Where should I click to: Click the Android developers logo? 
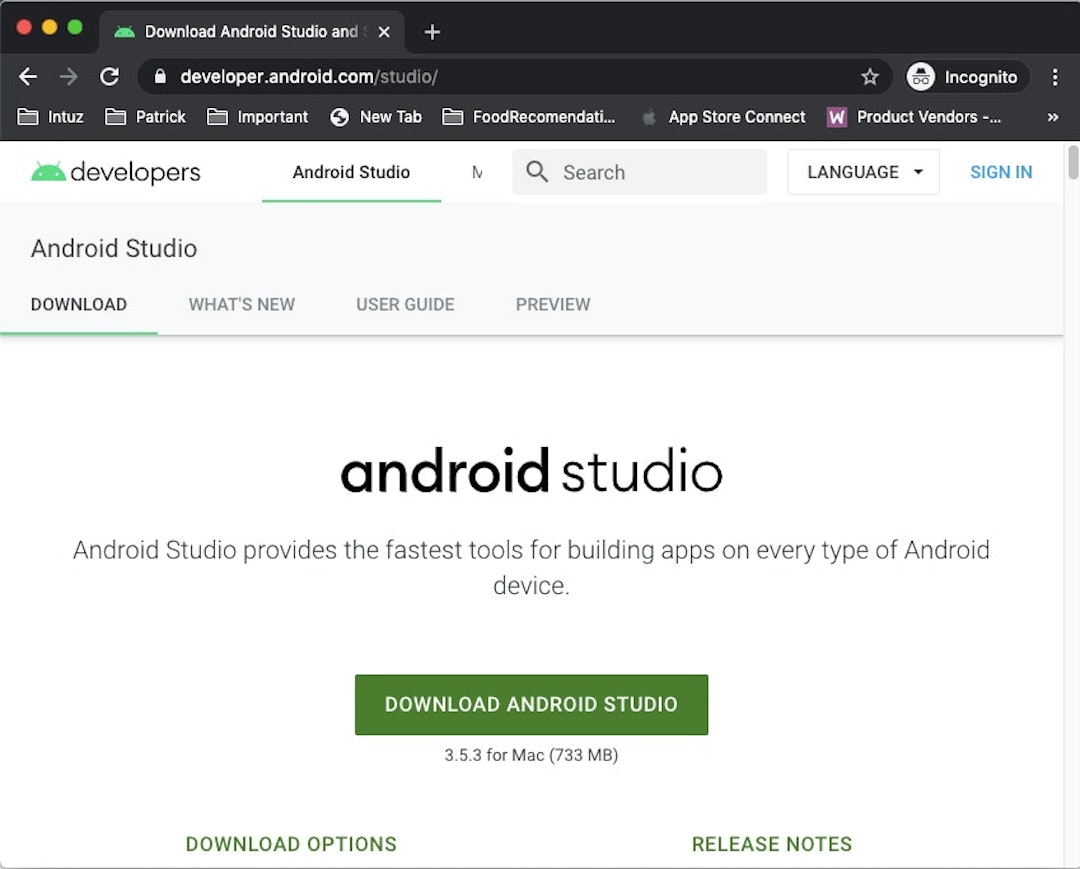point(115,171)
